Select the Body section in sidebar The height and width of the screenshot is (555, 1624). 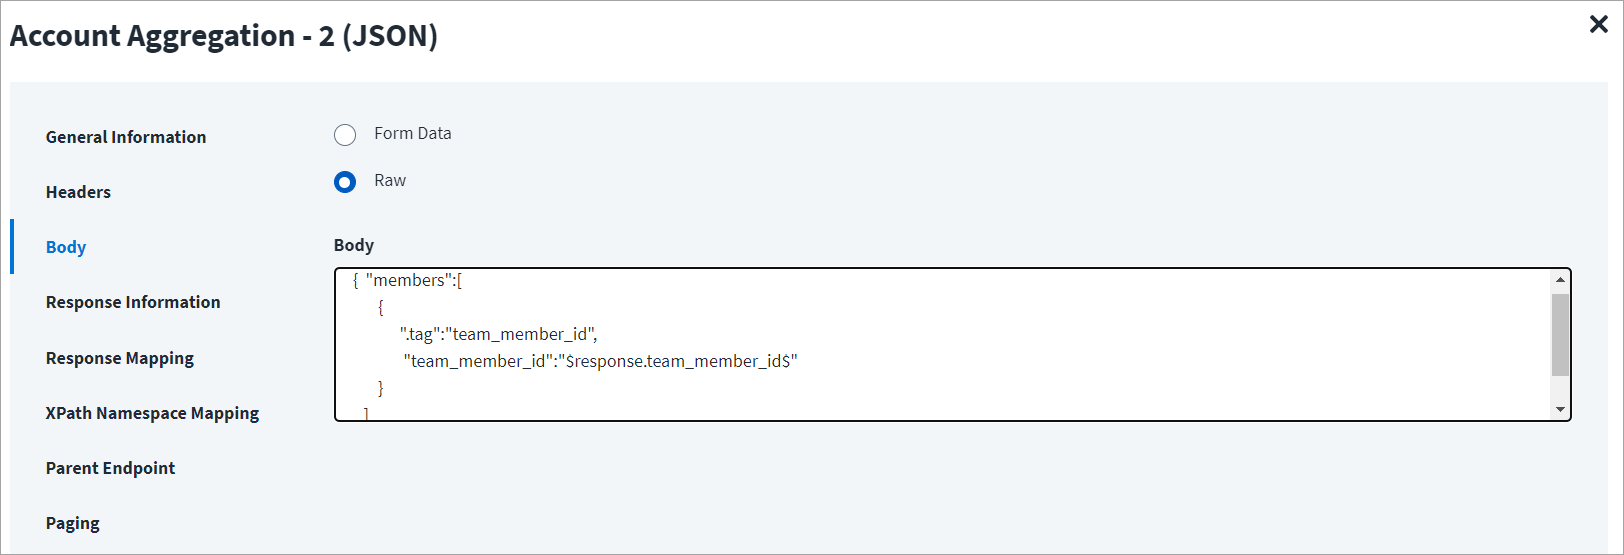[66, 247]
